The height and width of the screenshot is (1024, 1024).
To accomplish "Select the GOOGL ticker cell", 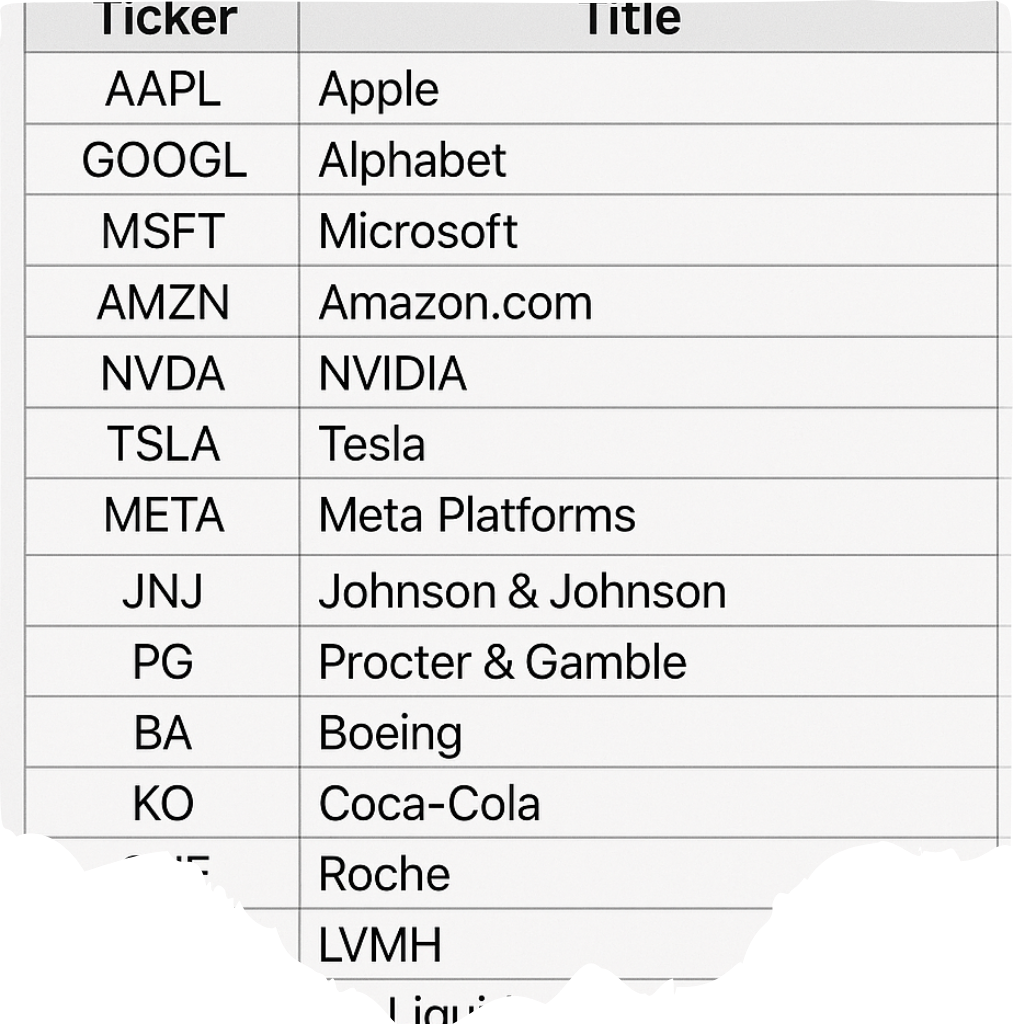I will (163, 161).
